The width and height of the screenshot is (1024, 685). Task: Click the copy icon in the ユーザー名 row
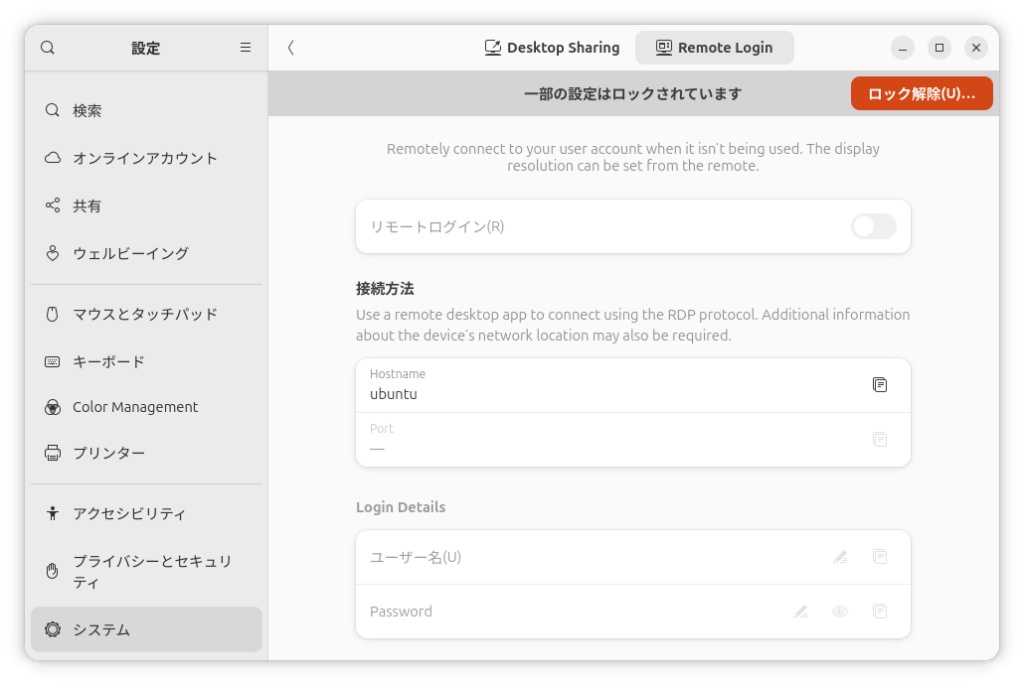coord(879,557)
